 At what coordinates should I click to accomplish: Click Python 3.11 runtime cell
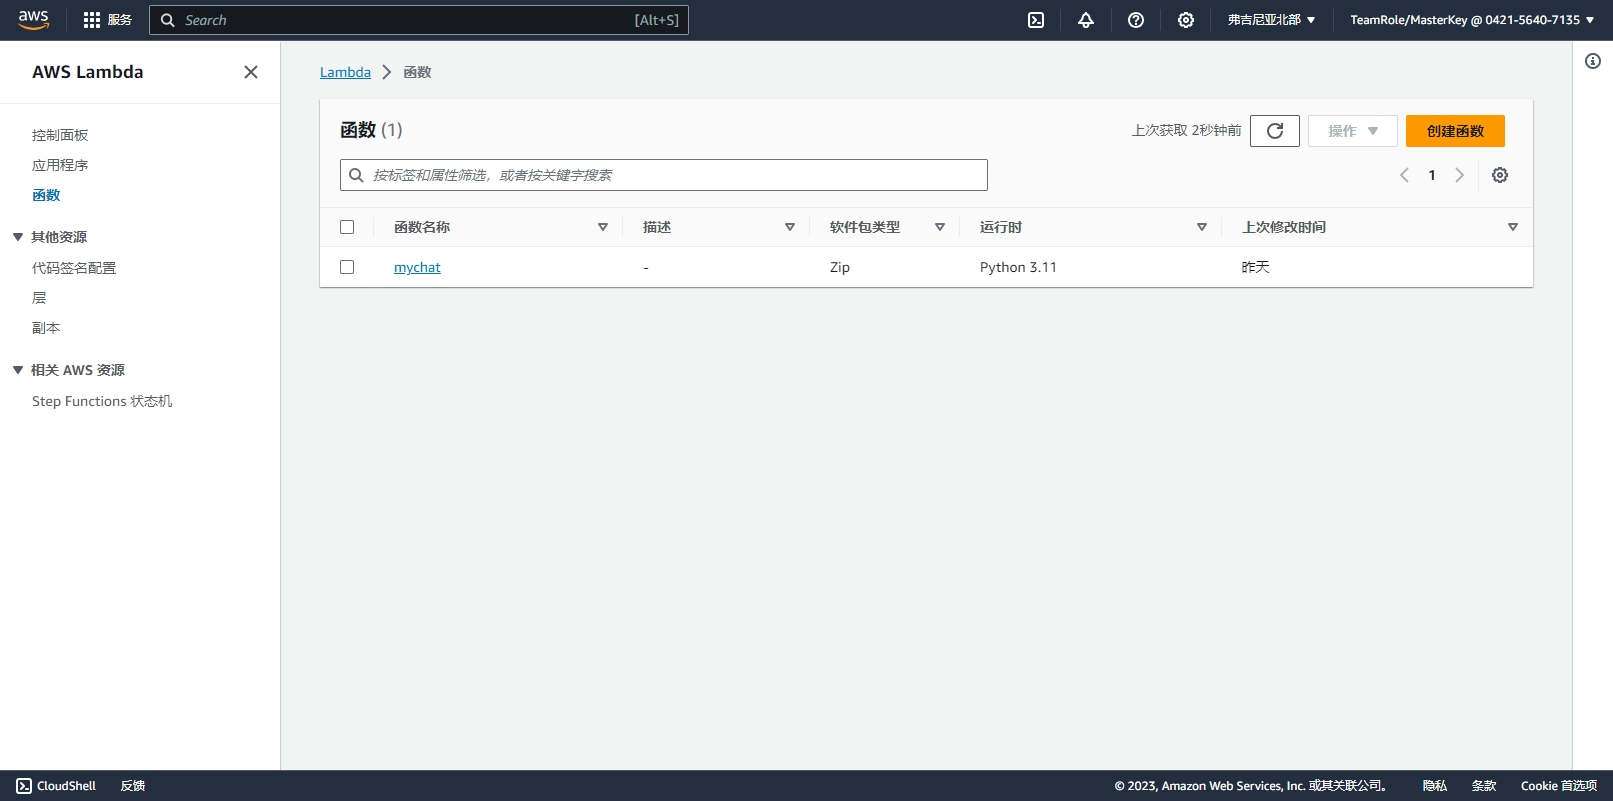point(1018,267)
